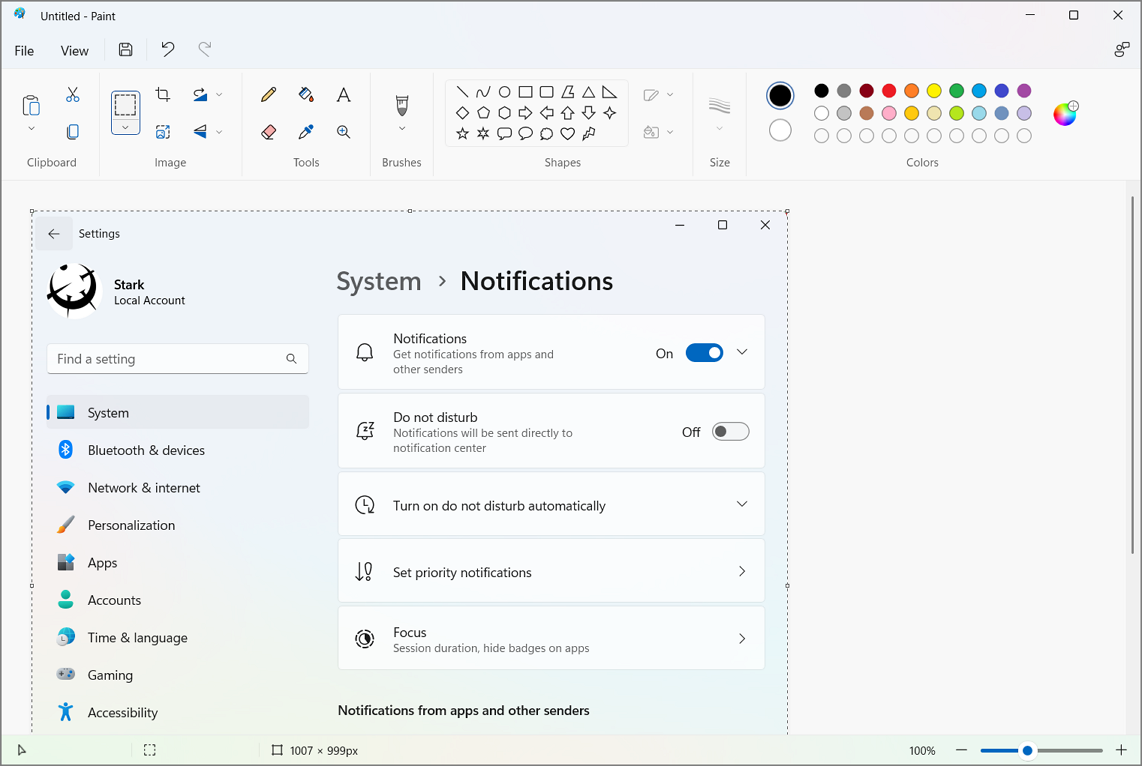Screen dimensions: 1142x766
Task: Toggle the Notifications switch off
Action: 704,353
